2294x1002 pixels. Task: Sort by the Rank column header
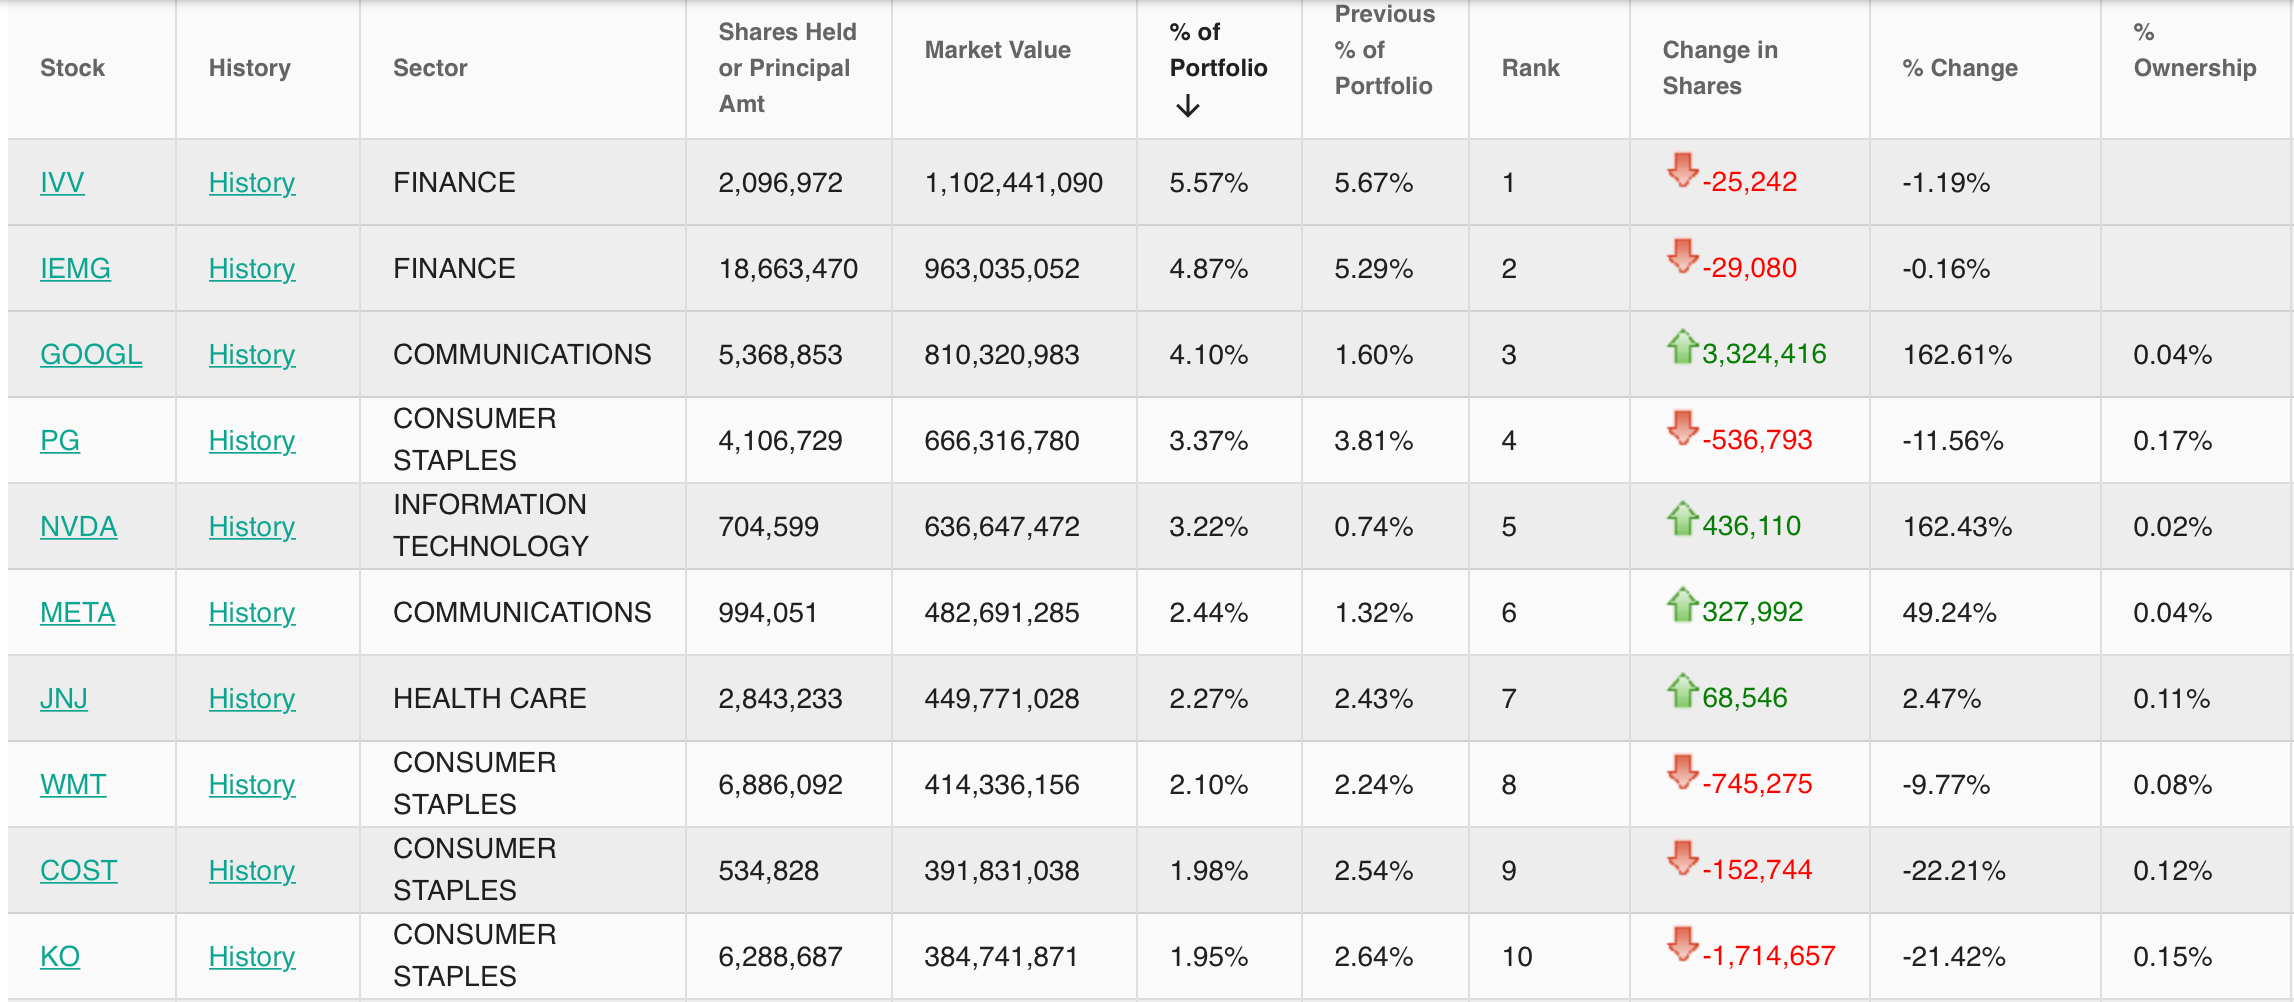point(1530,68)
